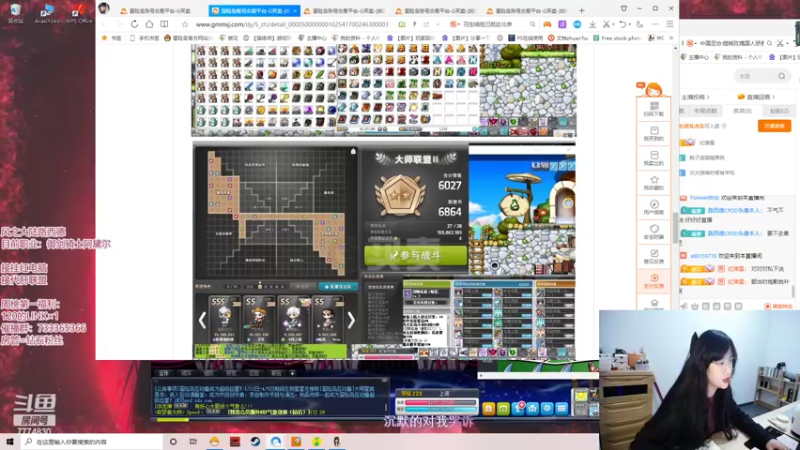The height and width of the screenshot is (450, 800).
Task: Open the scissors screenshot tool
Action: 606,24
